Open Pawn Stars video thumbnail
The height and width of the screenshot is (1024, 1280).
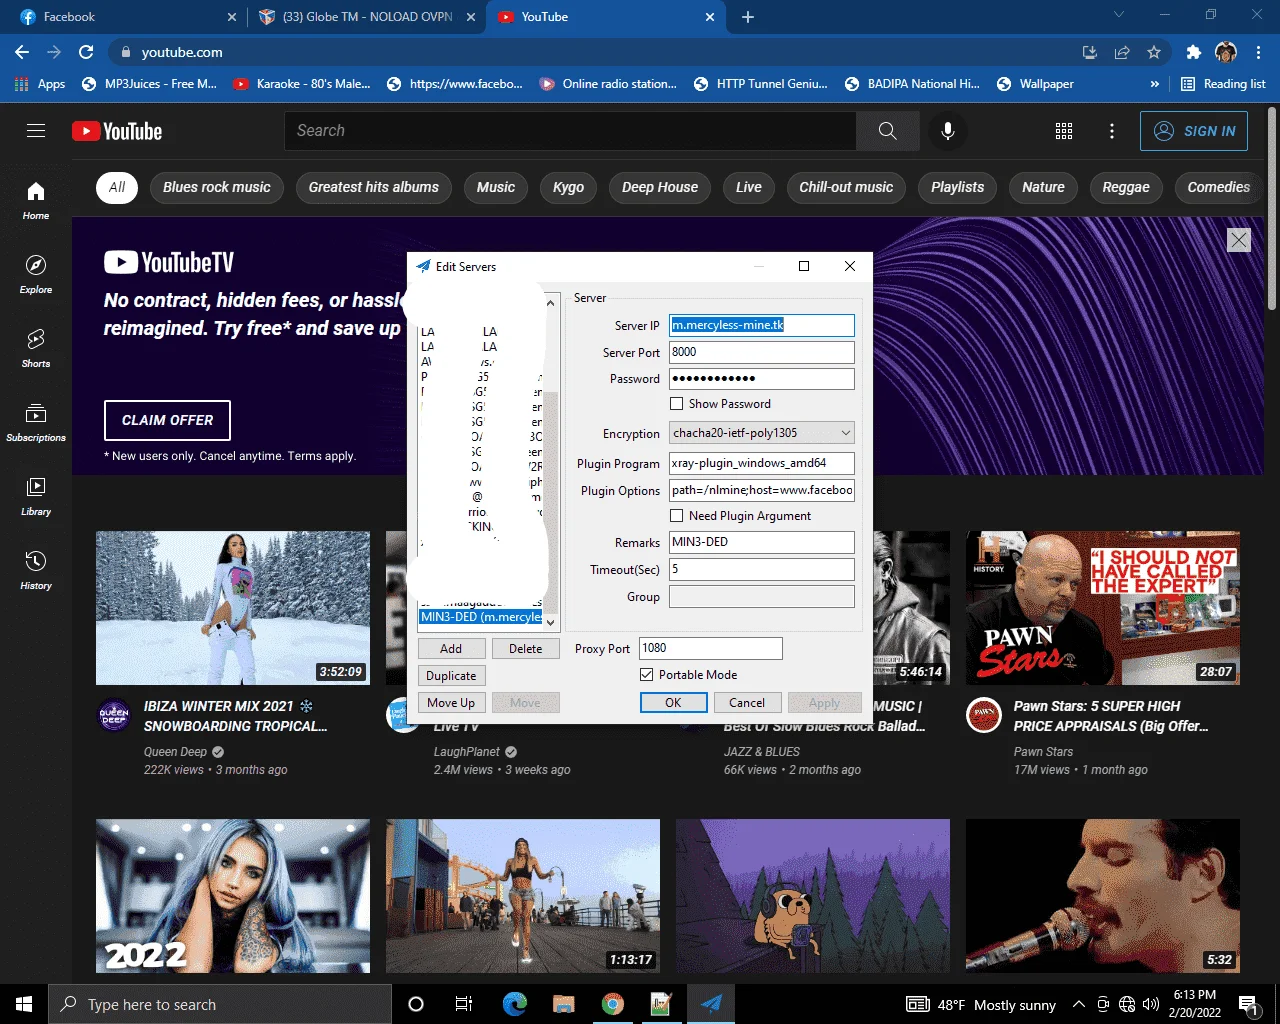1103,608
